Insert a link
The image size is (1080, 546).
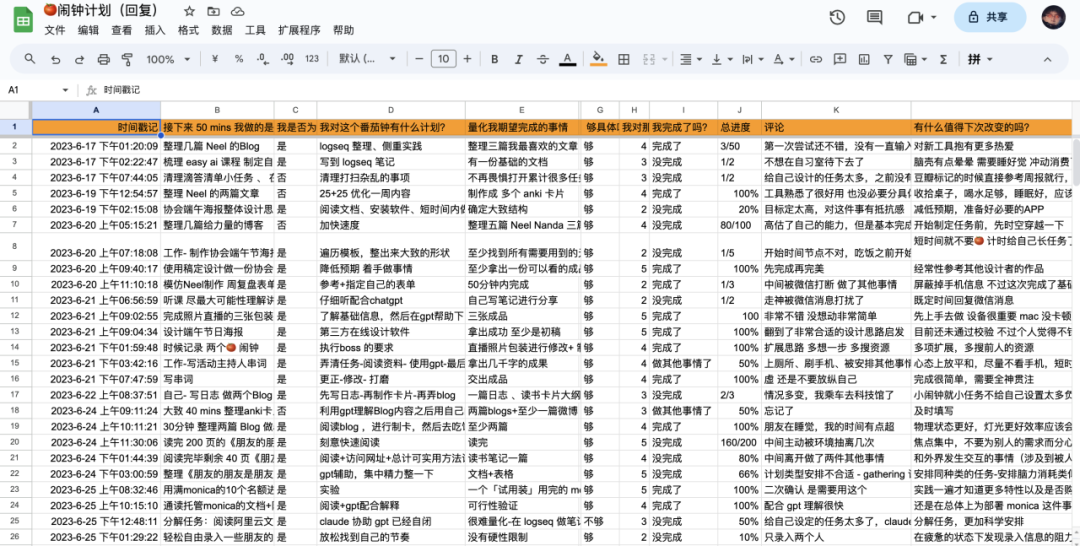coord(816,59)
